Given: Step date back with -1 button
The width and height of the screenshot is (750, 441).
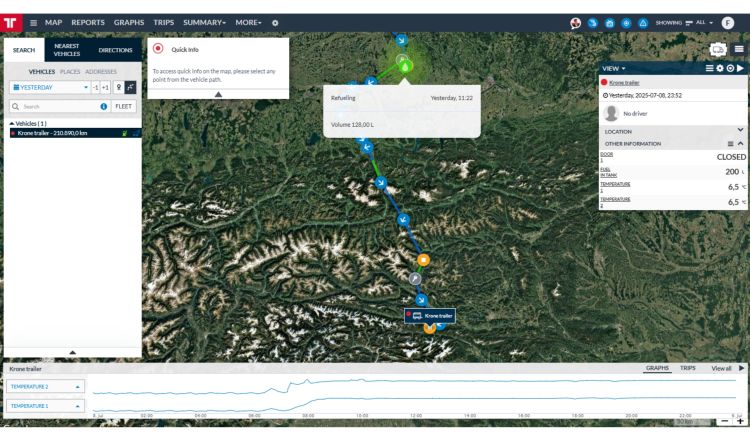Looking at the screenshot, I should [x=96, y=88].
